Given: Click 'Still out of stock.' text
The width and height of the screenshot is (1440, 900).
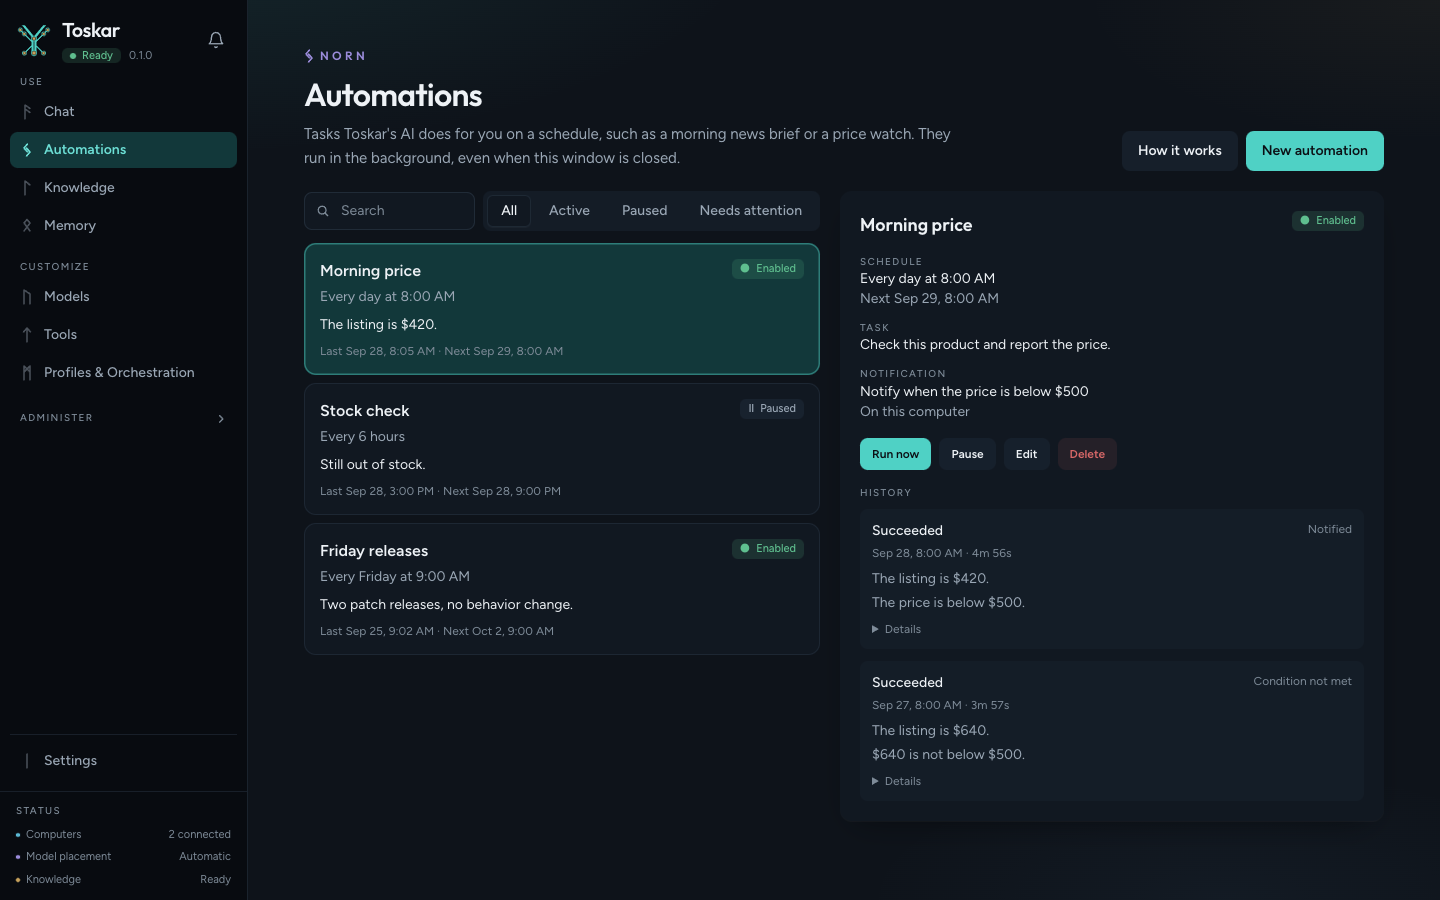Looking at the screenshot, I should [x=373, y=464].
